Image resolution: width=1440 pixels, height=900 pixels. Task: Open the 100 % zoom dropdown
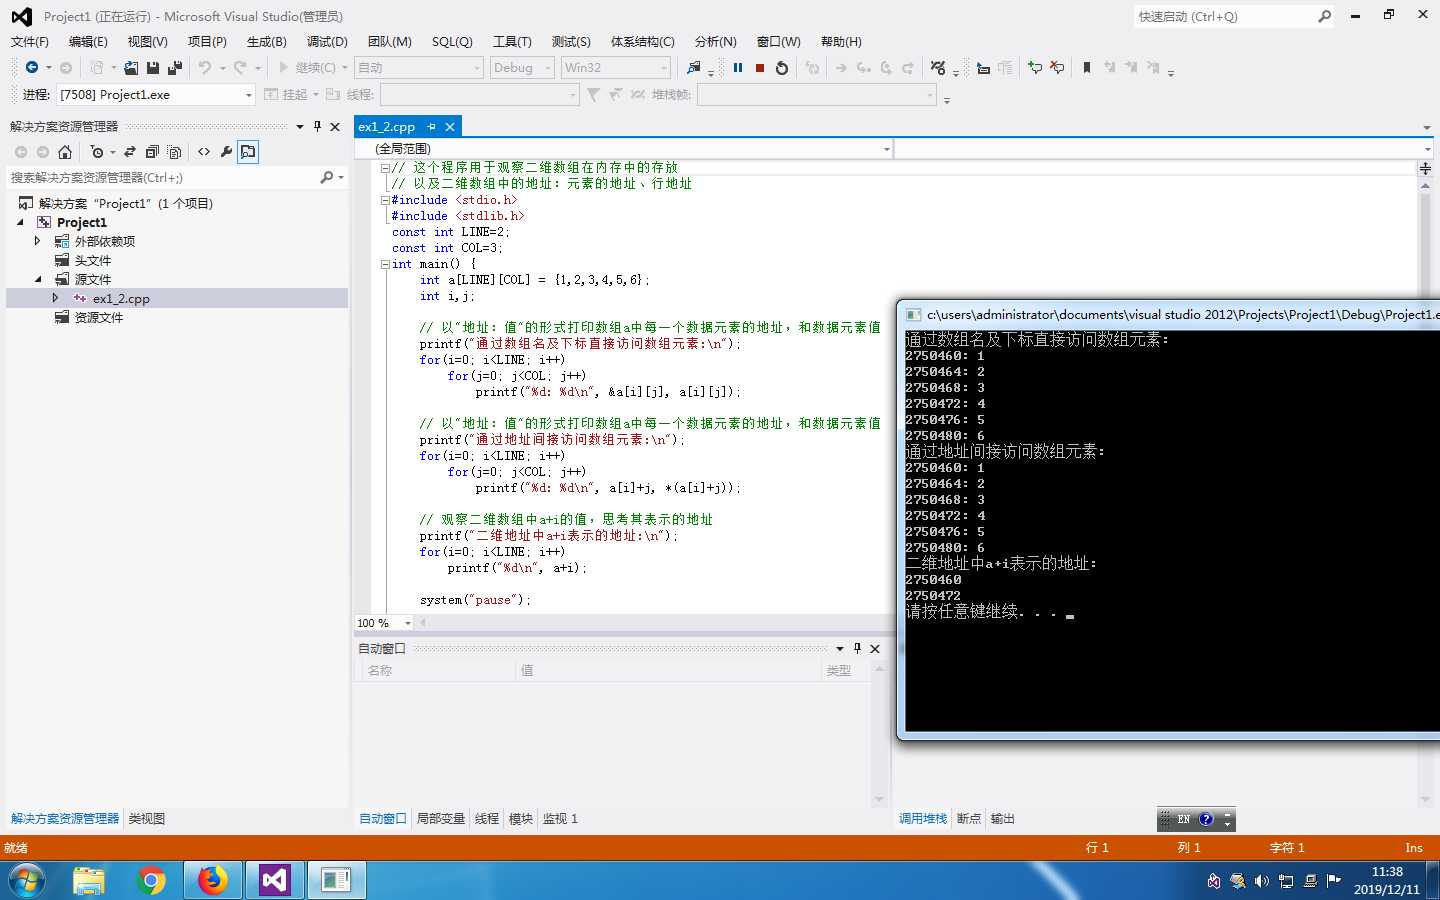(x=407, y=623)
